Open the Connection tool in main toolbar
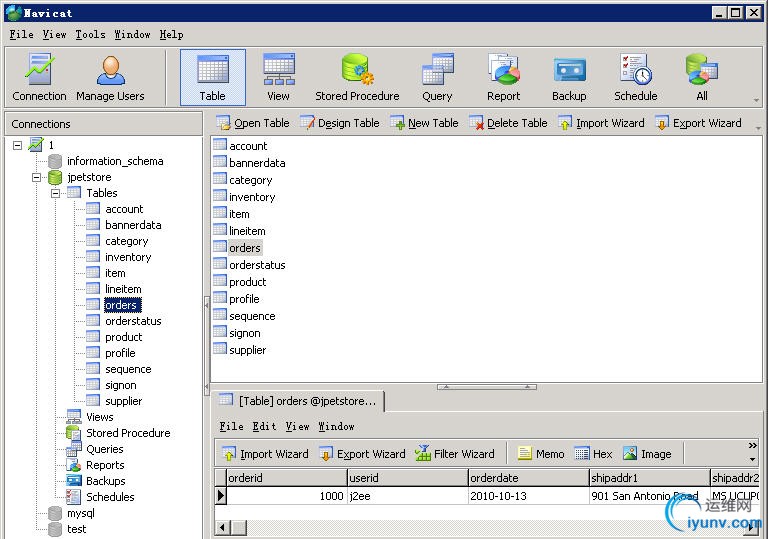This screenshot has height=539, width=768. coord(39,77)
